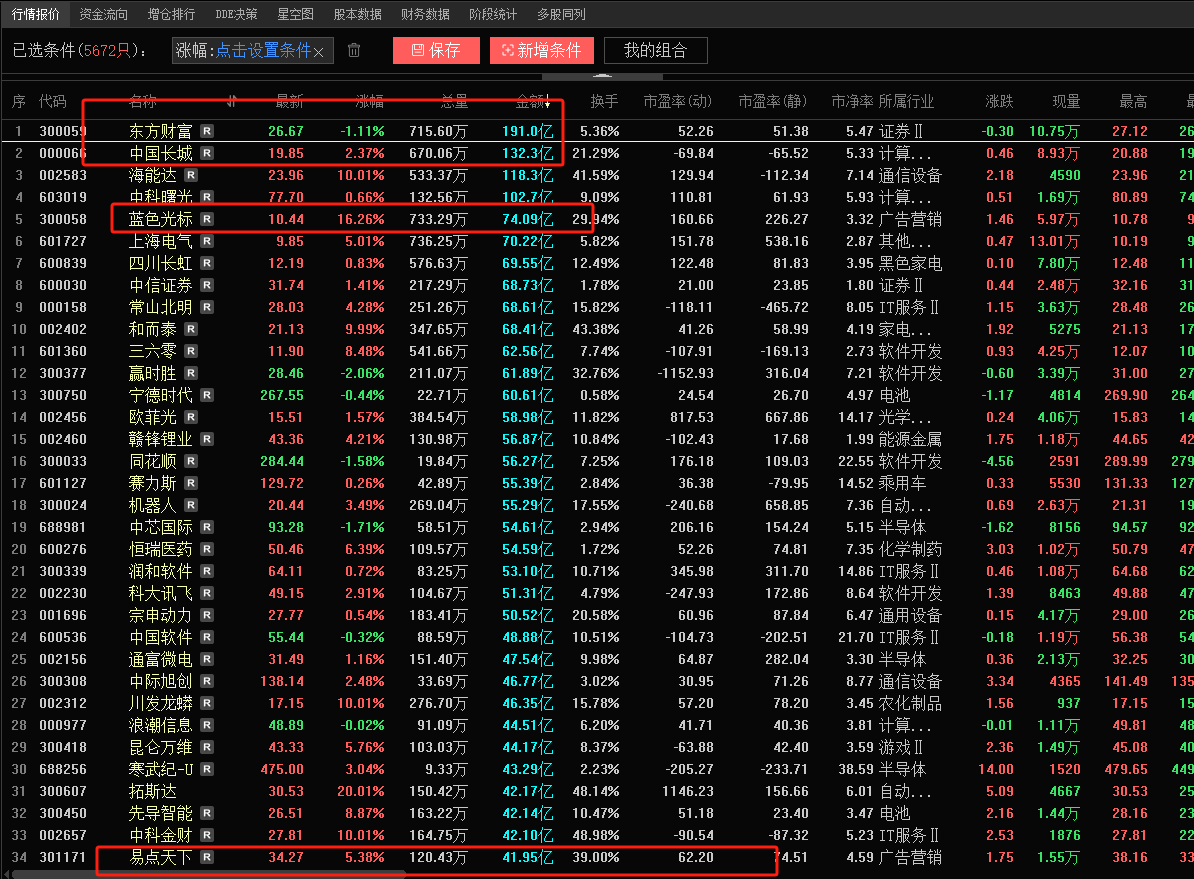Click the 新增条件 button
This screenshot has width=1194, height=879.
(x=541, y=50)
